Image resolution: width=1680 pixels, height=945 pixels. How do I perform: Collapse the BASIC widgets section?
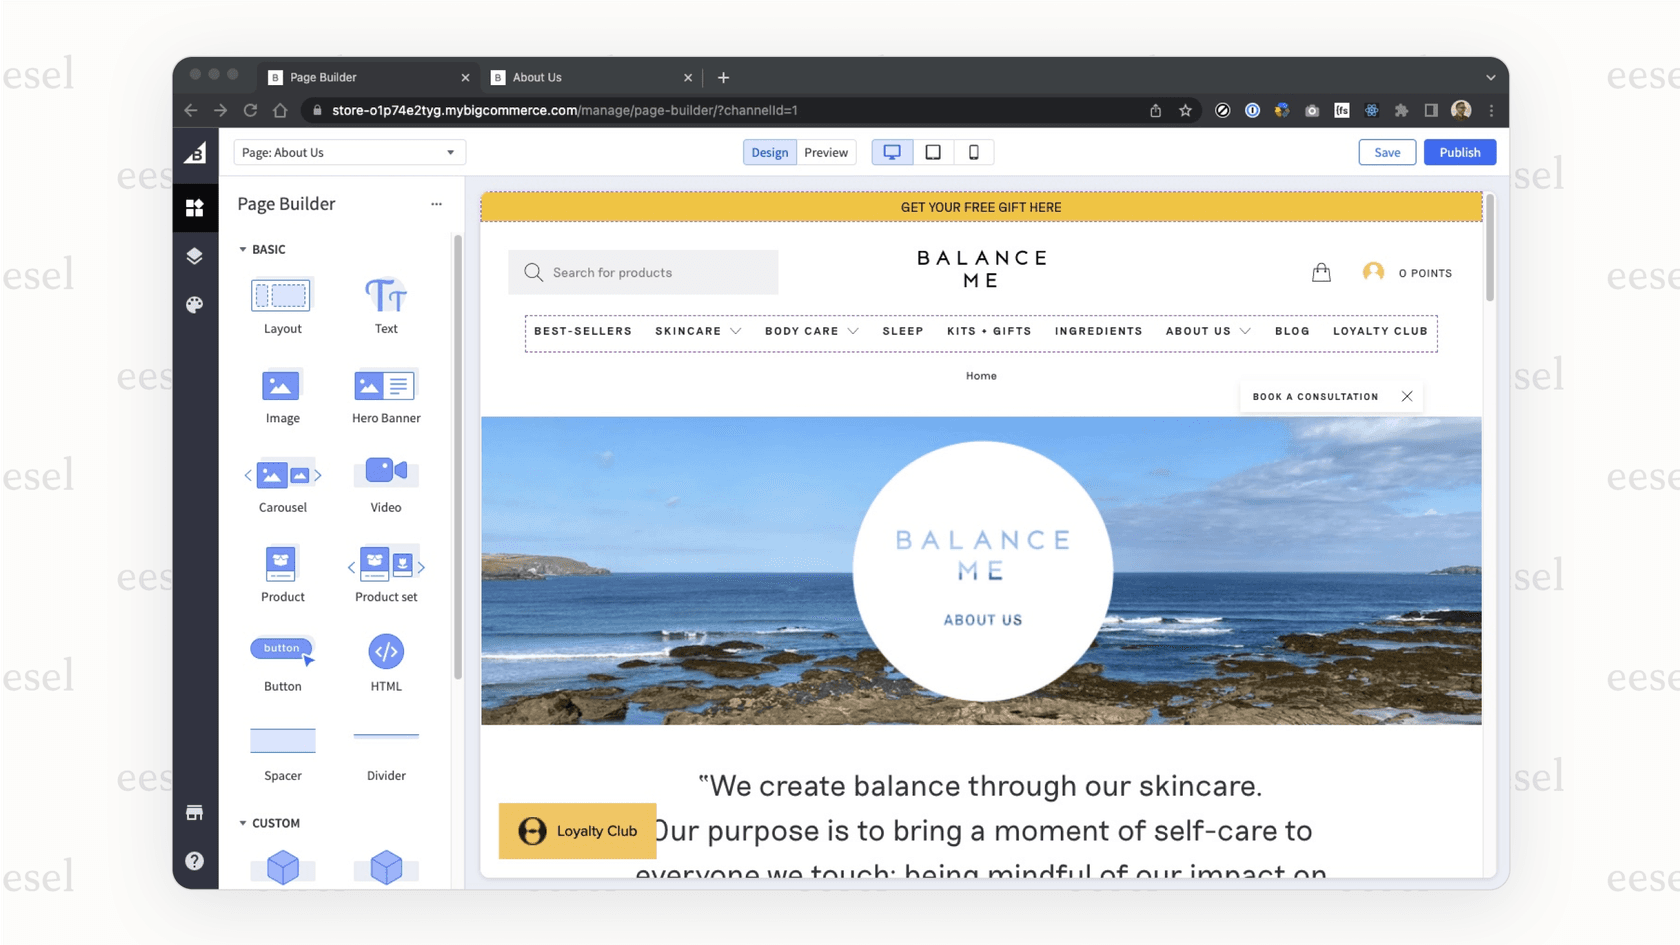(243, 249)
